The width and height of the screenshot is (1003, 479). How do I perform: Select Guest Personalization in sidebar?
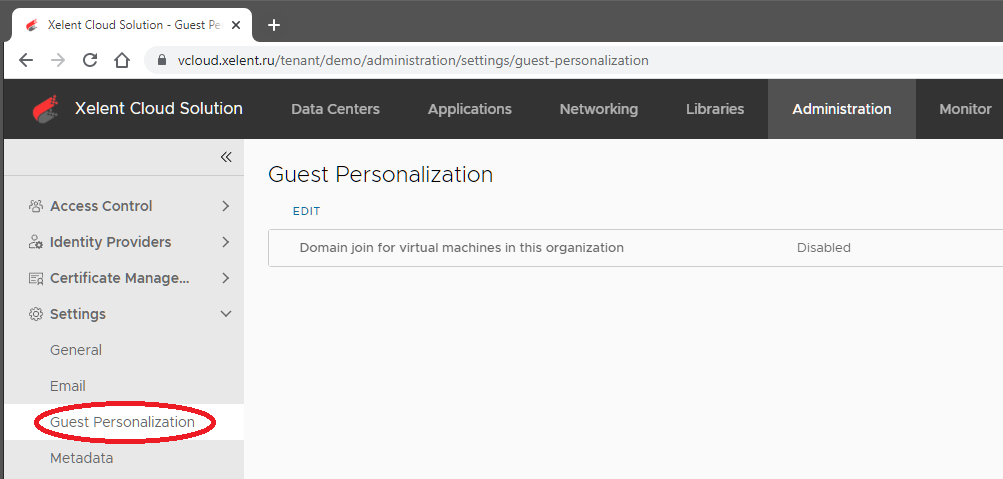(x=122, y=422)
